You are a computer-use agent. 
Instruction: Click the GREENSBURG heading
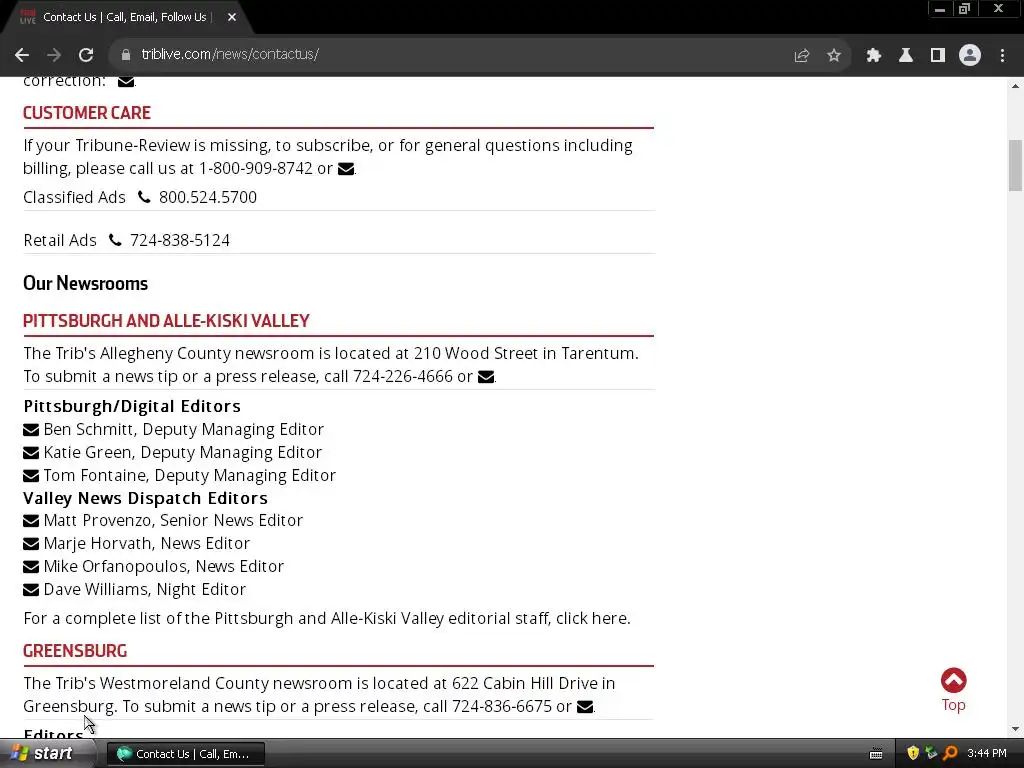point(75,651)
